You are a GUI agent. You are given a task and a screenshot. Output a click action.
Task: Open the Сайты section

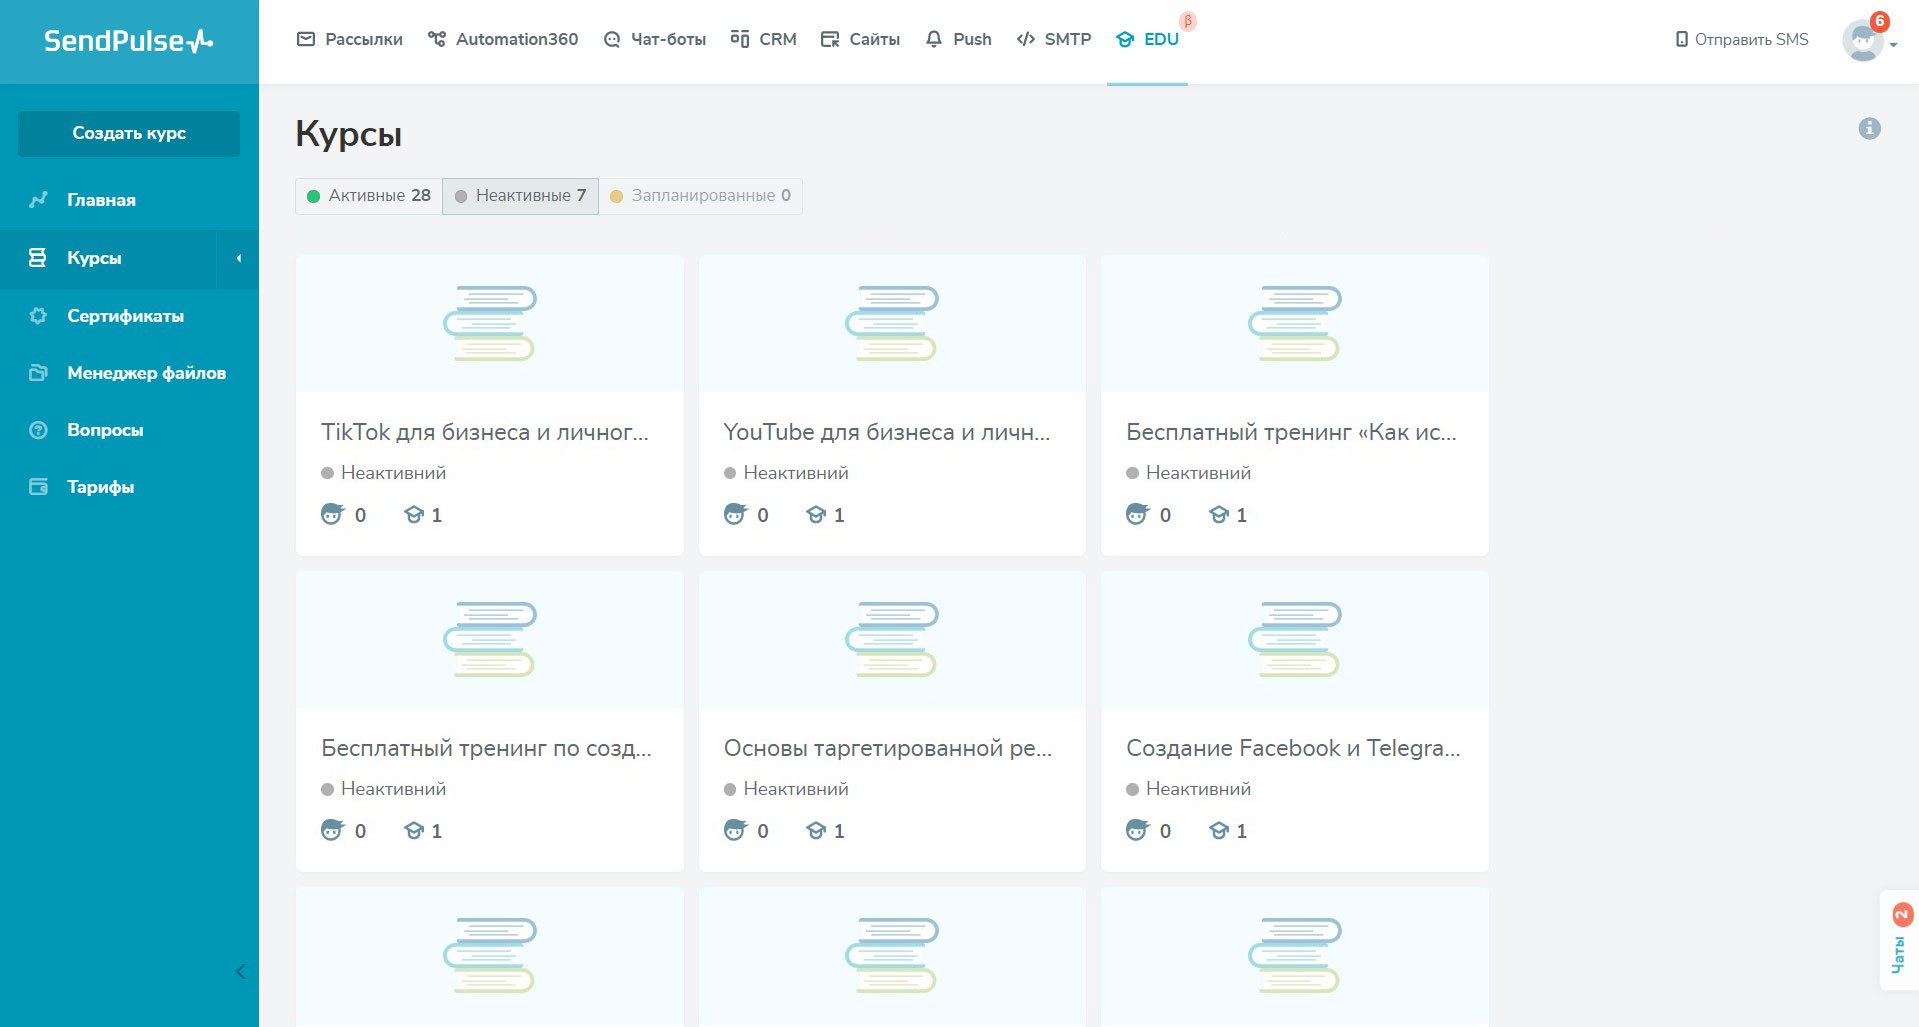coord(861,39)
